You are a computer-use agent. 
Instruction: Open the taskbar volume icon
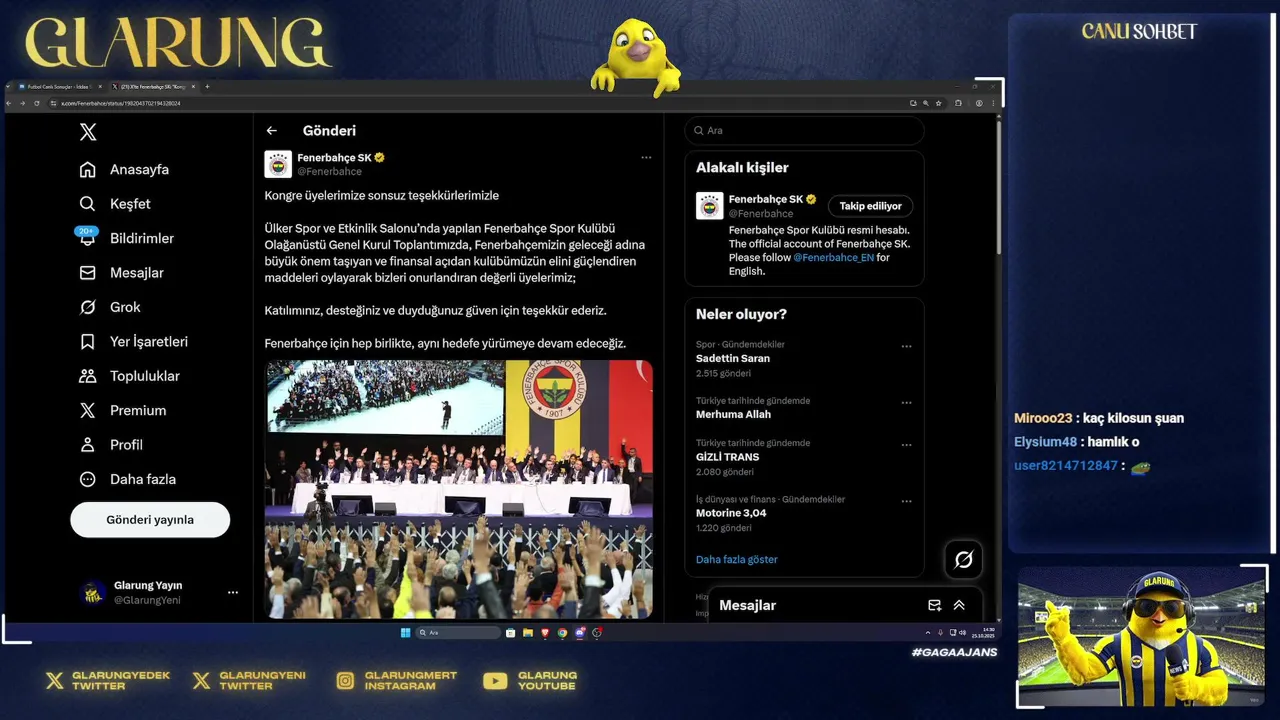tap(963, 632)
